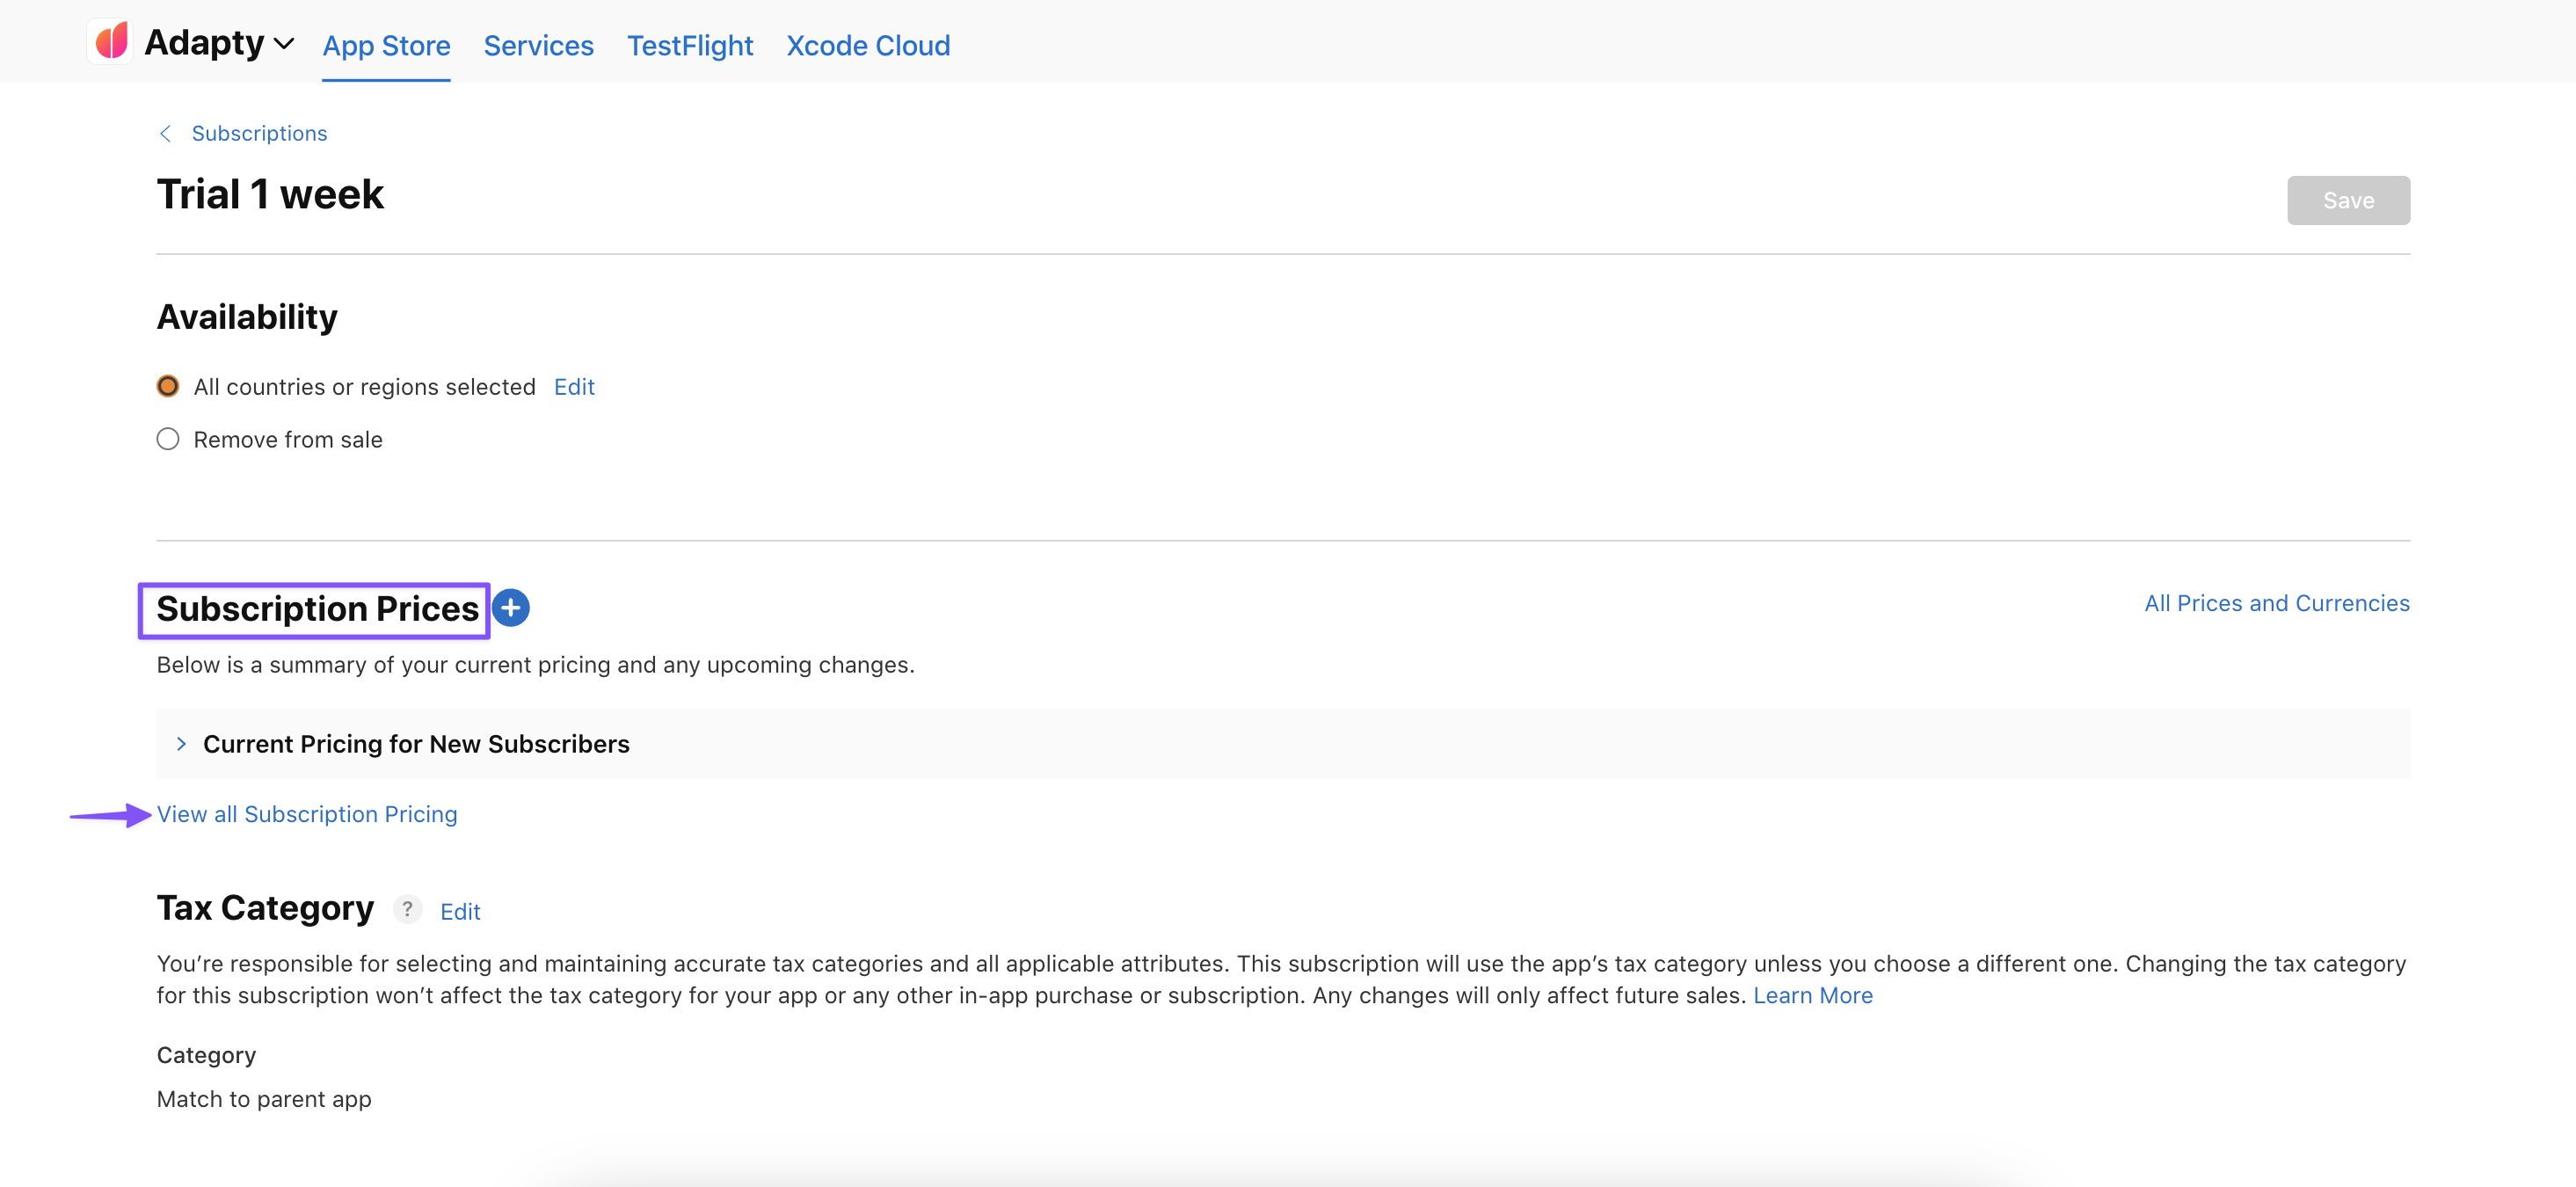Open View all Subscription Pricing link
The height and width of the screenshot is (1187, 2576).
pyautogui.click(x=307, y=814)
